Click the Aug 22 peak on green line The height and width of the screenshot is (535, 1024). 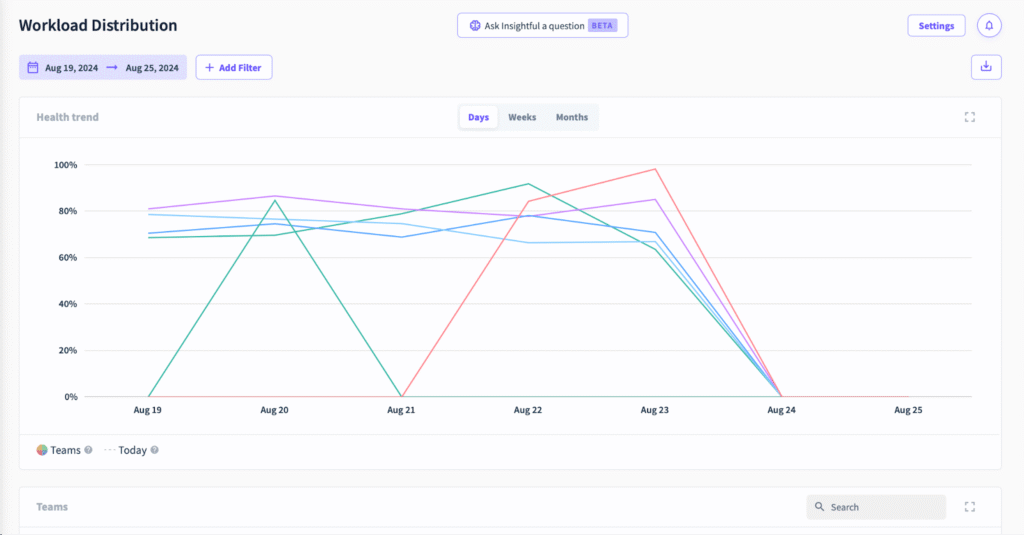point(528,184)
